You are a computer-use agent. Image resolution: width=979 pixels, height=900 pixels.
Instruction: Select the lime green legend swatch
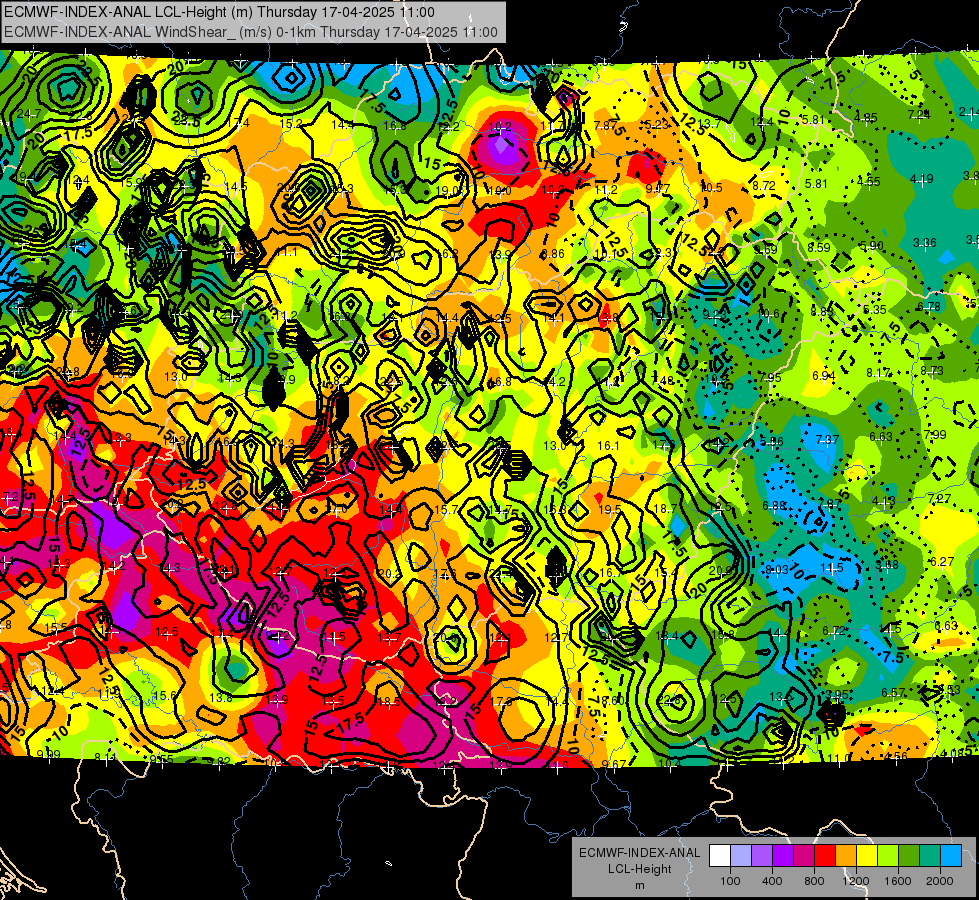(x=888, y=856)
